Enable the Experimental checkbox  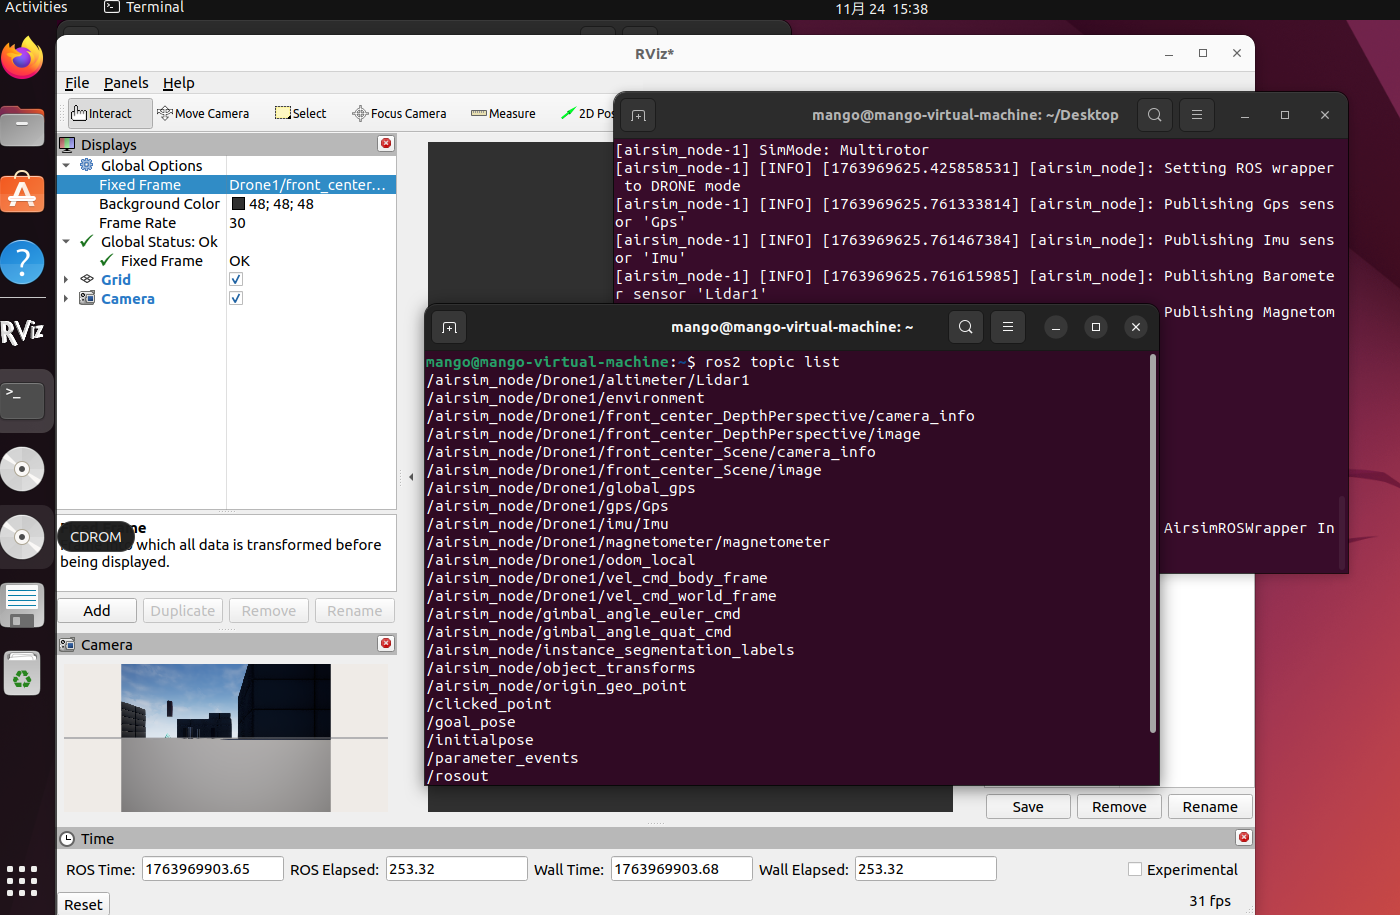(1135, 869)
